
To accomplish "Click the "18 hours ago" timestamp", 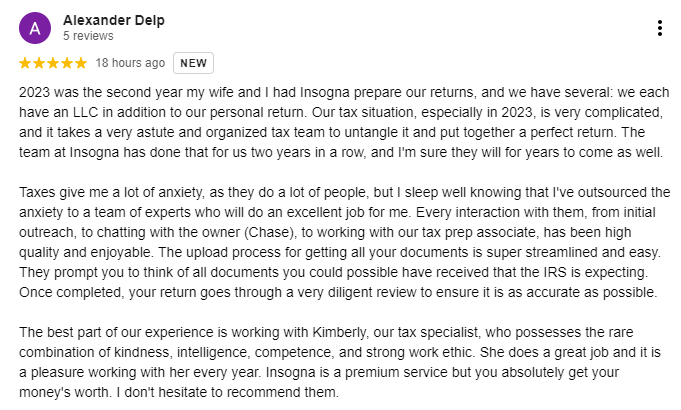I will (x=130, y=63).
